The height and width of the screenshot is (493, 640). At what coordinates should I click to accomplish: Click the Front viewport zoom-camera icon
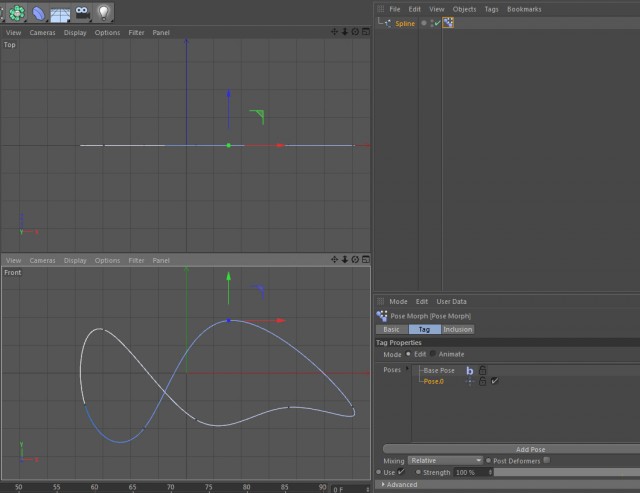345,259
